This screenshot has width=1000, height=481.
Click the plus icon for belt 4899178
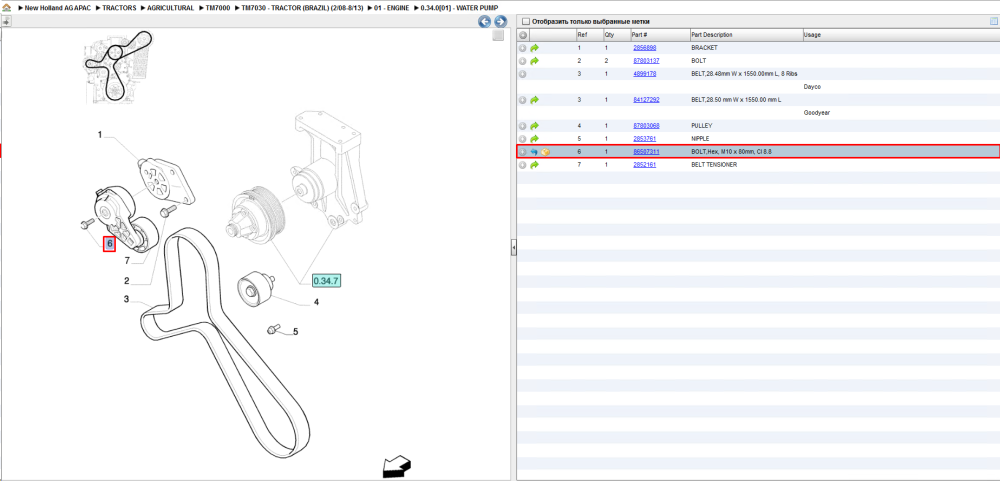coord(522,74)
